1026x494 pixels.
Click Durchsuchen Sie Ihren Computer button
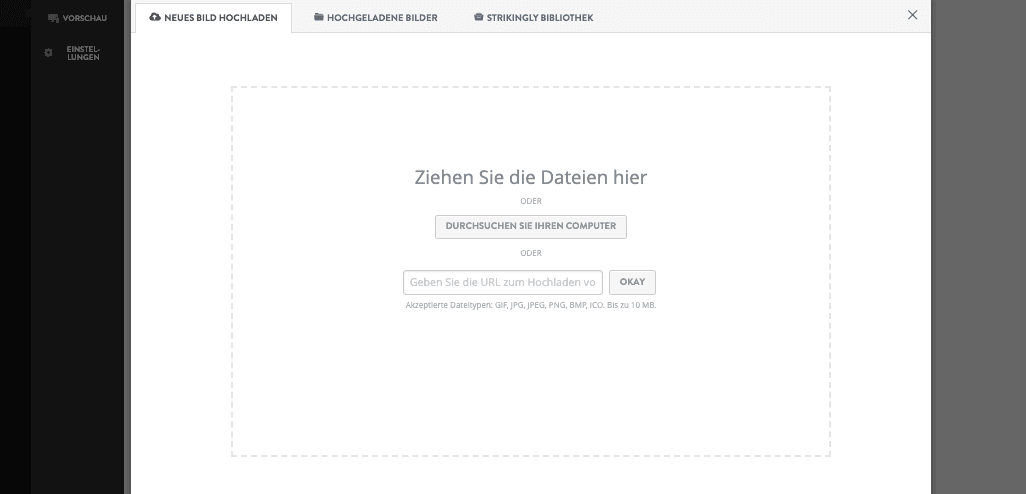(531, 226)
